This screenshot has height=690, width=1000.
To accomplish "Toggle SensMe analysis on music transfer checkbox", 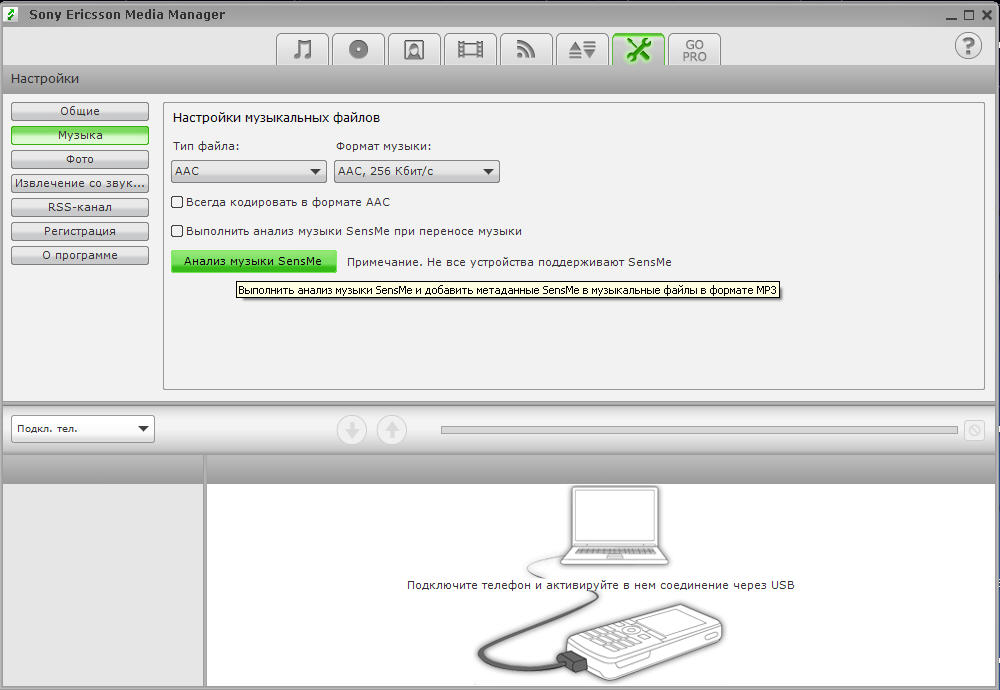I will tap(177, 231).
